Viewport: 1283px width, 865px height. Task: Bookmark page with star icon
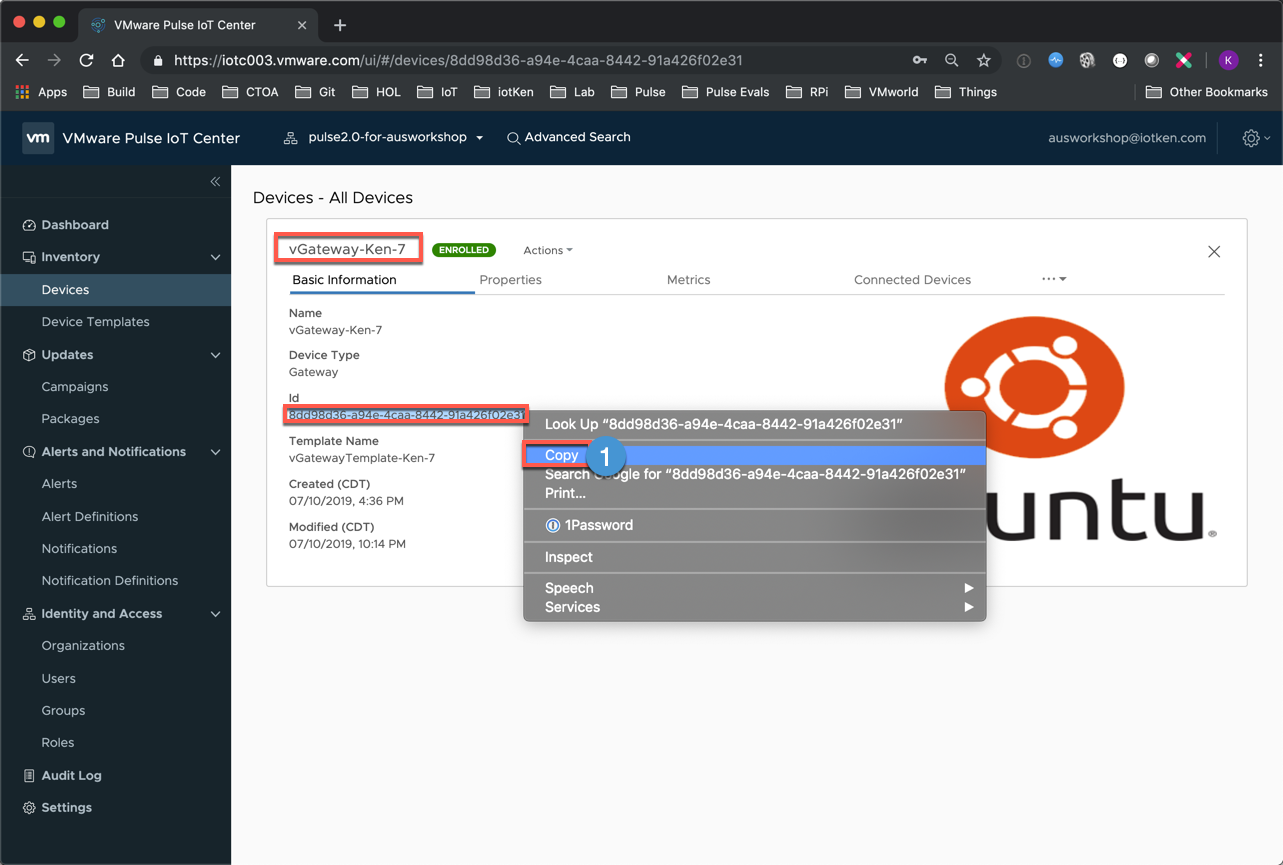(x=984, y=60)
